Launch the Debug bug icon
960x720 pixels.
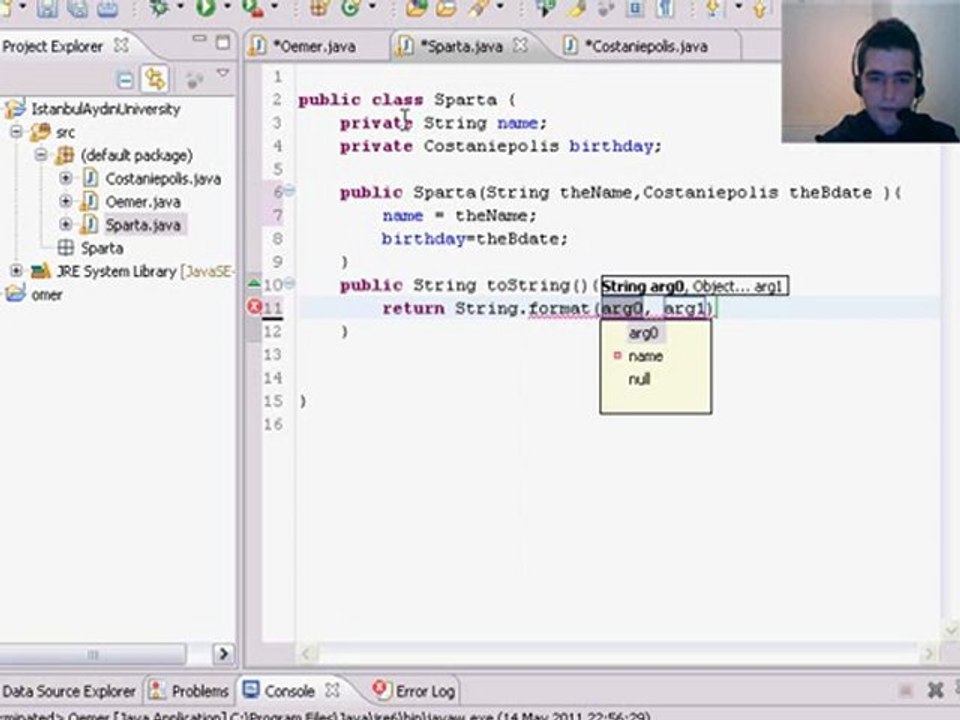[x=159, y=7]
